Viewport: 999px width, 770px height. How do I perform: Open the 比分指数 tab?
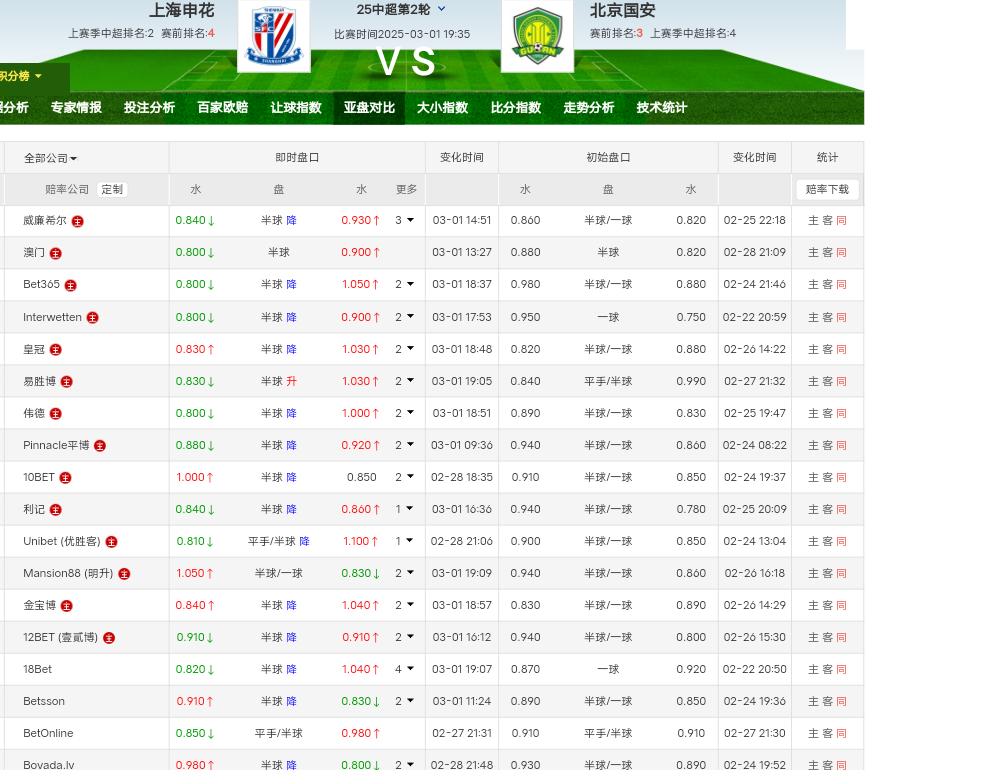[515, 108]
